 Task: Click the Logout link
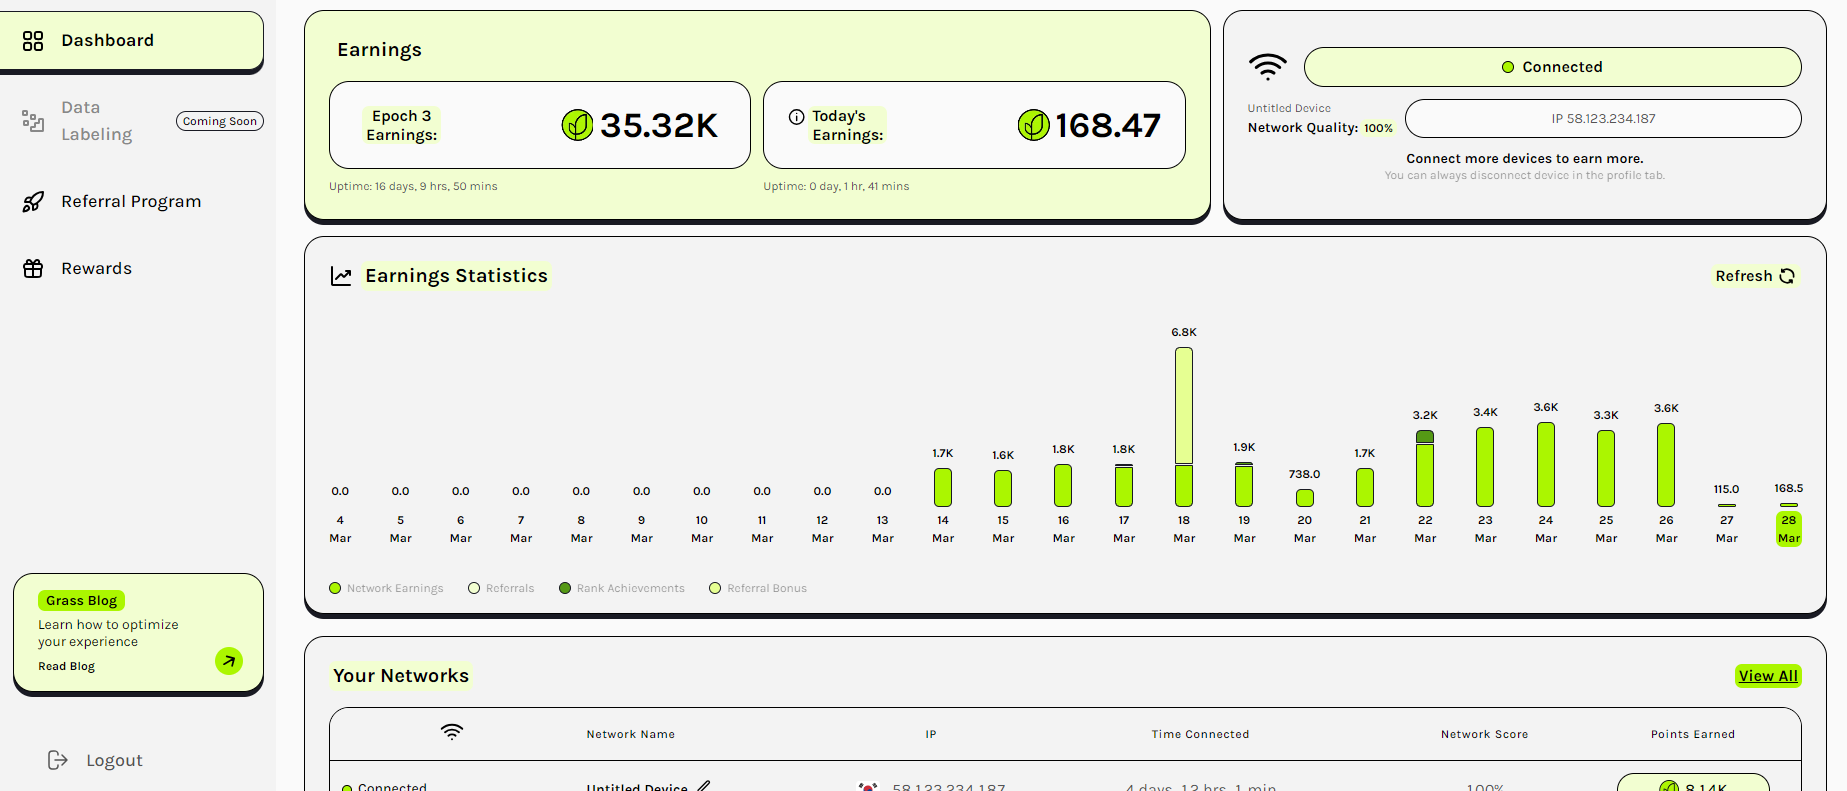114,761
